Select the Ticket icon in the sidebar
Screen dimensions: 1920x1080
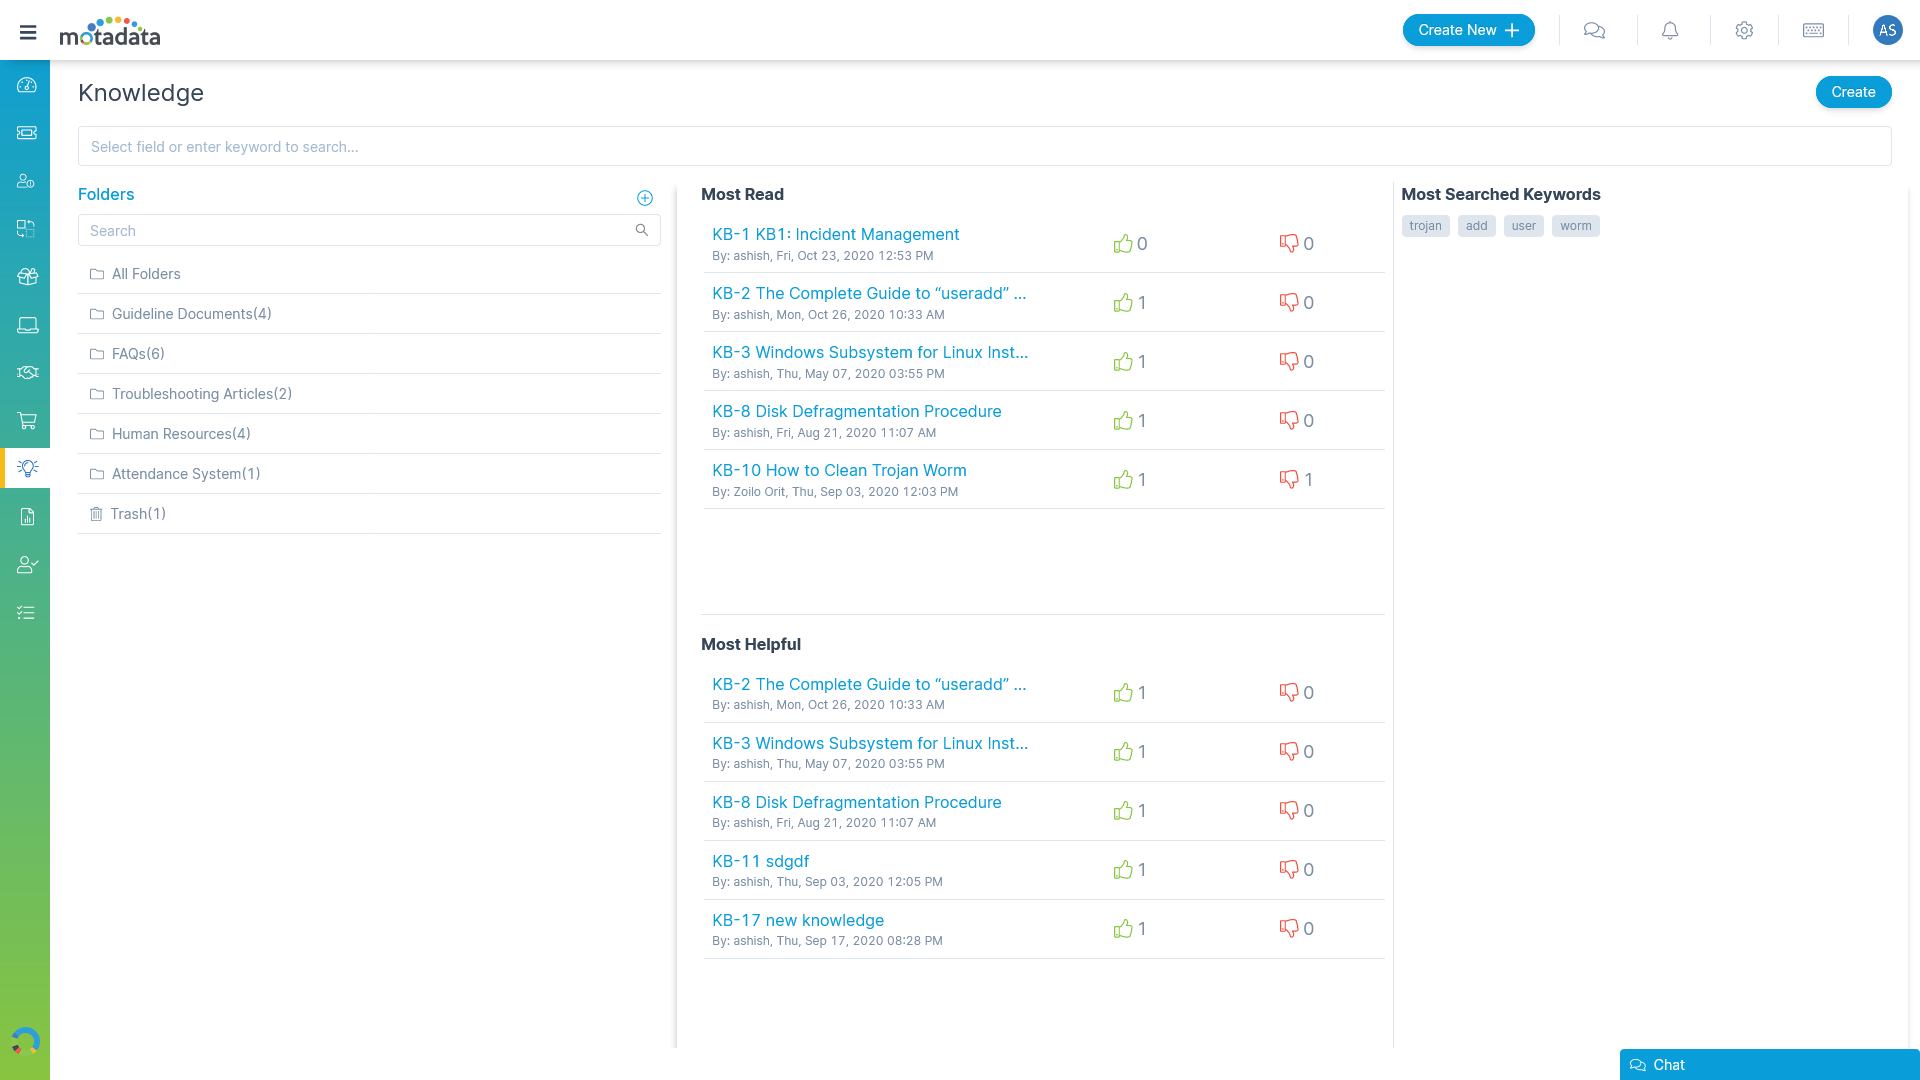[25, 132]
